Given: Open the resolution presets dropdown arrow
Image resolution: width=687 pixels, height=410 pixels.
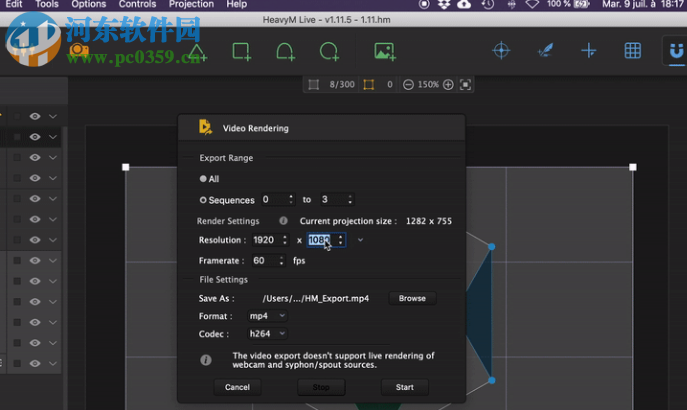Looking at the screenshot, I should point(360,240).
